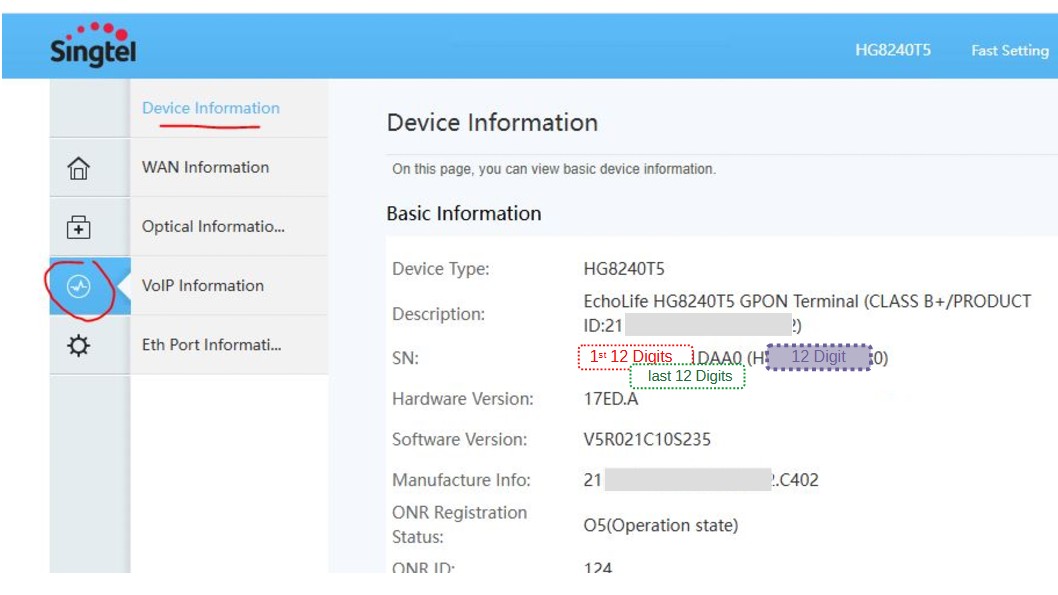Viewport: 1058px width, 595px height.
Task: Select the System Information pulse icon
Action: pos(79,287)
